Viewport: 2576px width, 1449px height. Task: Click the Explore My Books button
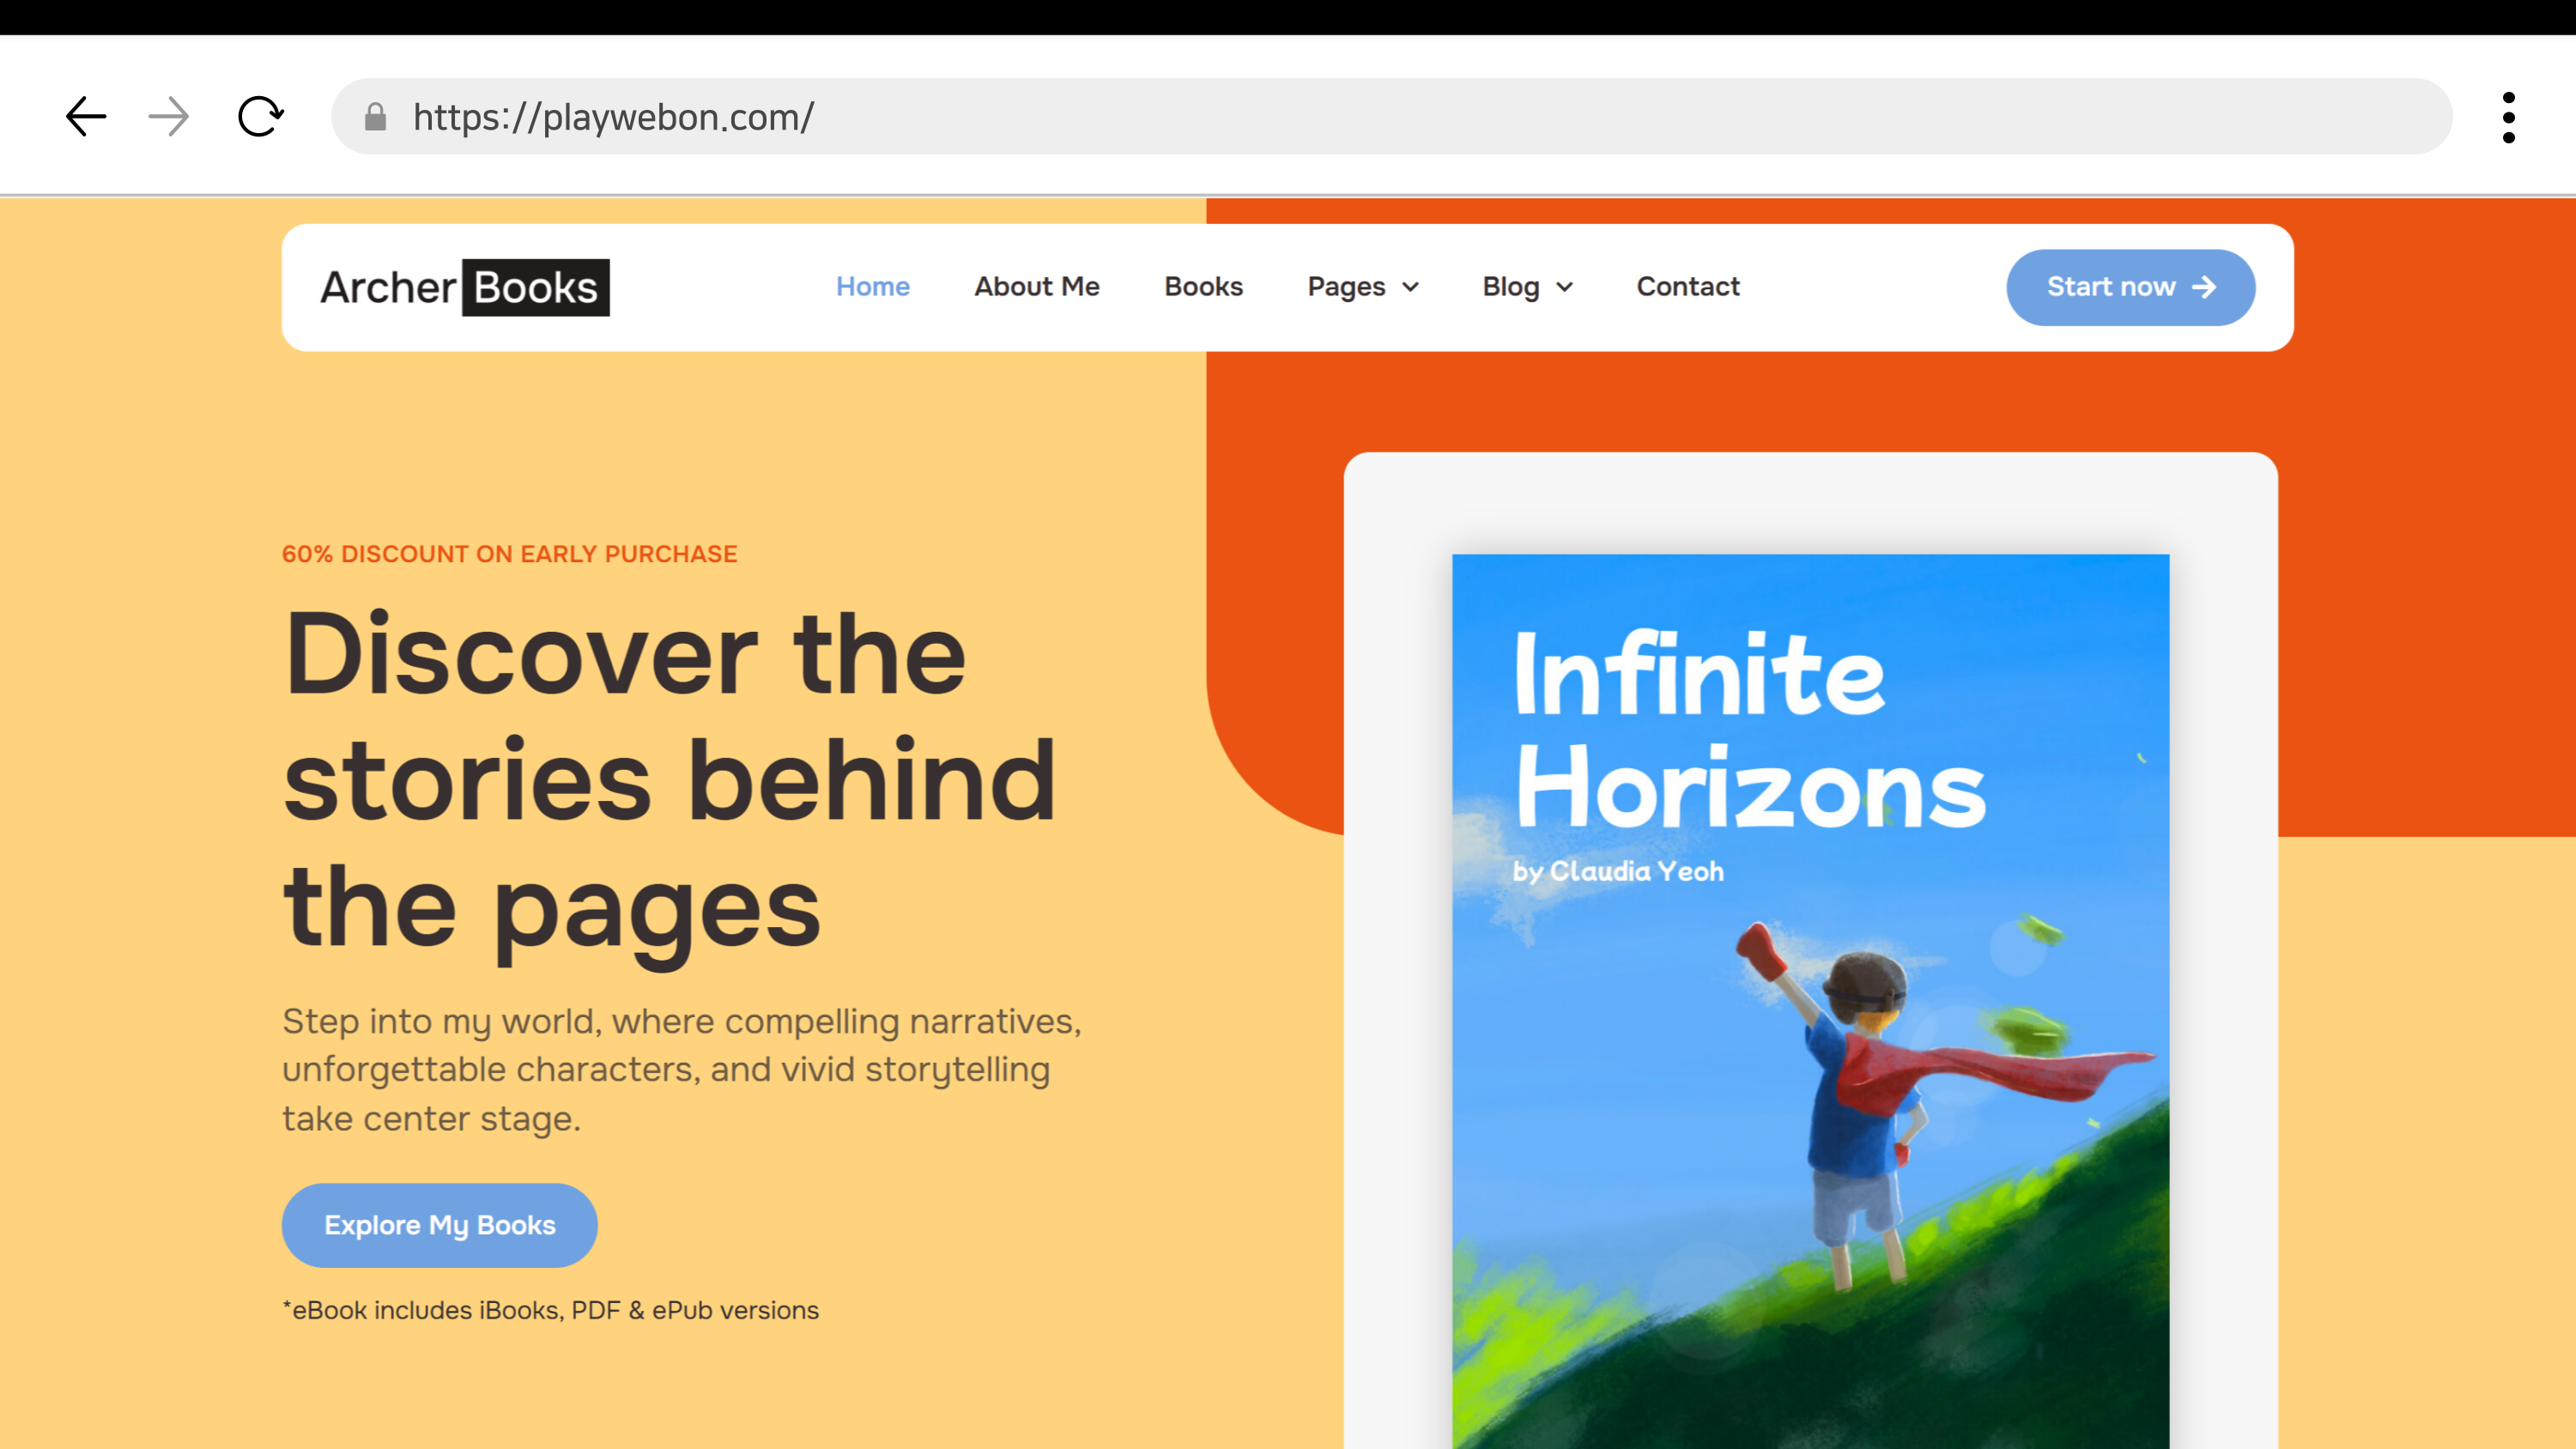point(439,1225)
